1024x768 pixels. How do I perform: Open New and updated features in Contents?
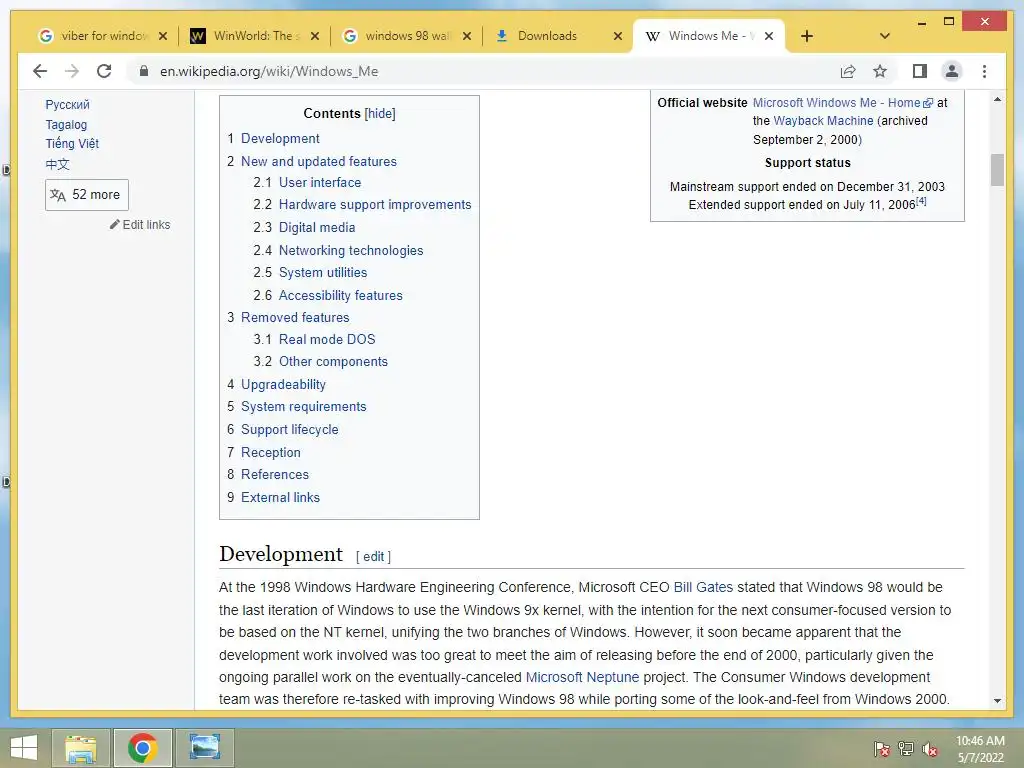[x=319, y=161]
